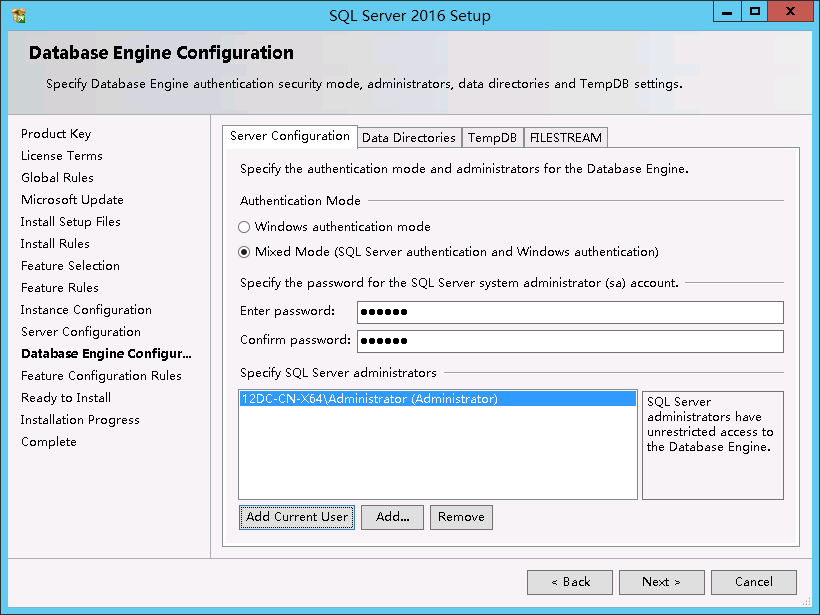Viewport: 820px width, 615px height.
Task: Click the Installation Progress step
Action: (x=80, y=420)
